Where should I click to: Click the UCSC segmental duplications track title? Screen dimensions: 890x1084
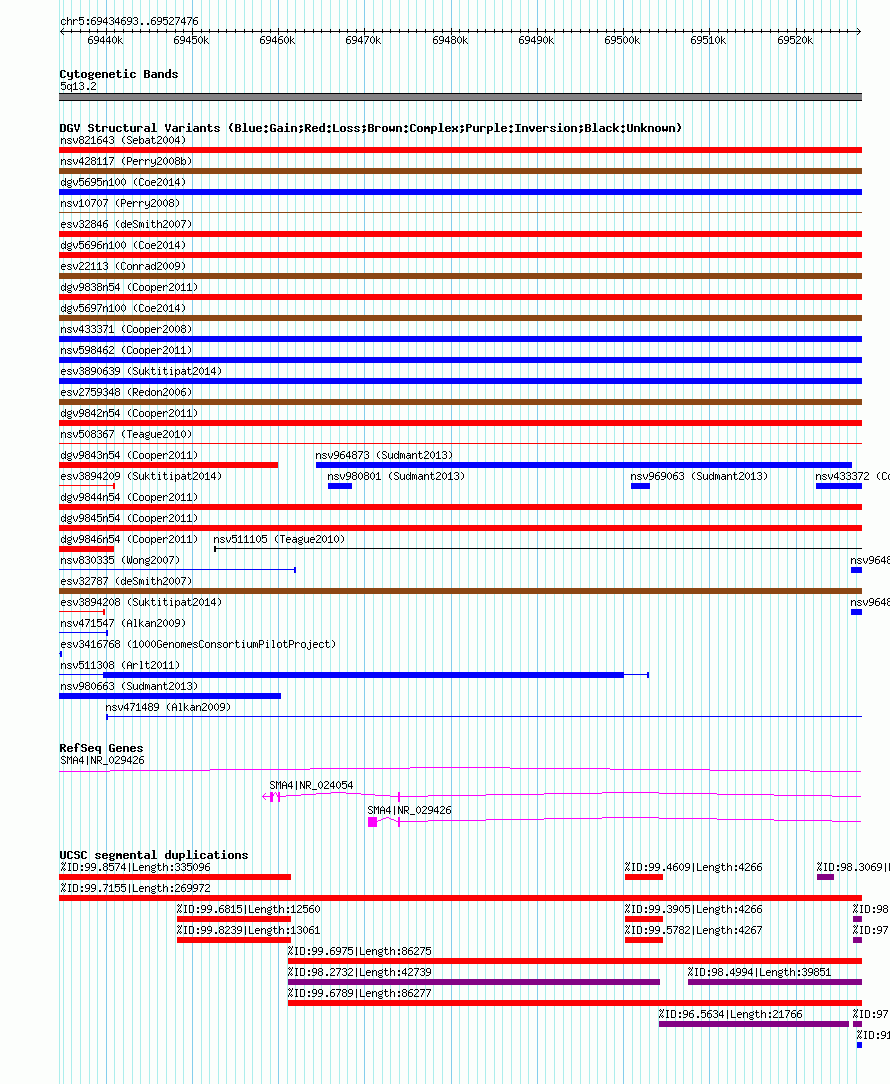(154, 855)
